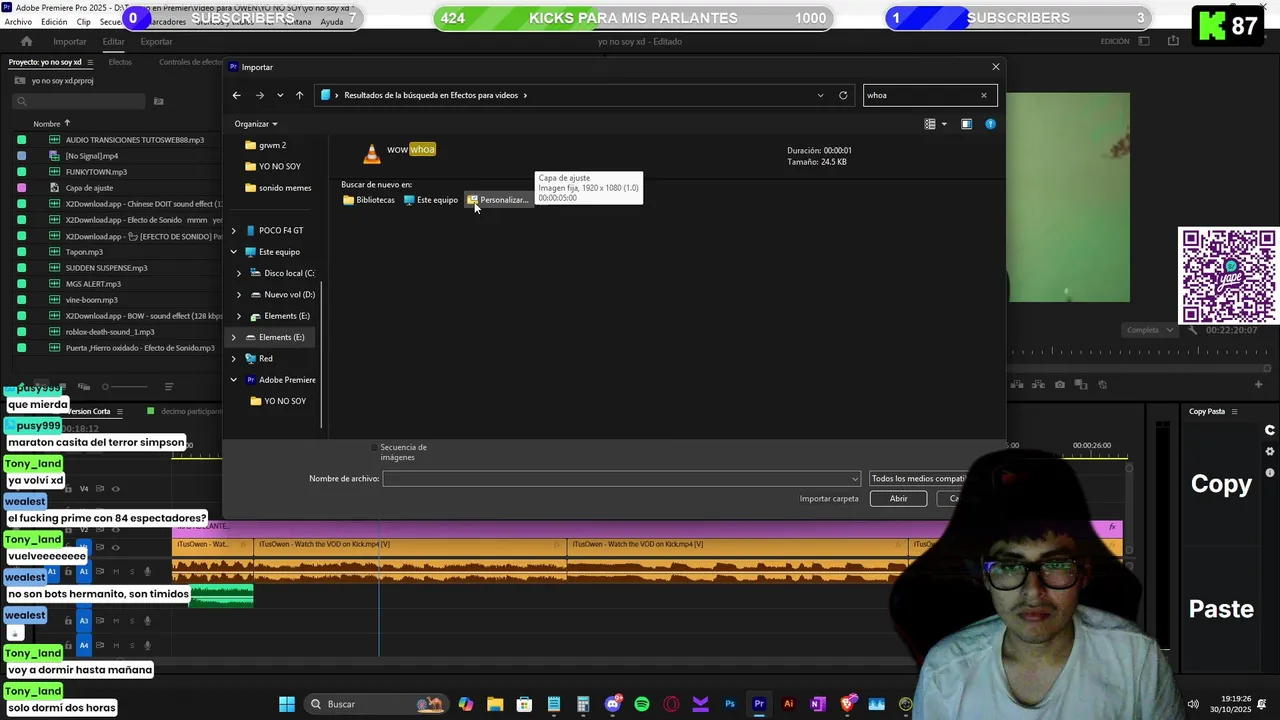Refresh the search results folder view
The height and width of the screenshot is (720, 1280).
(843, 95)
